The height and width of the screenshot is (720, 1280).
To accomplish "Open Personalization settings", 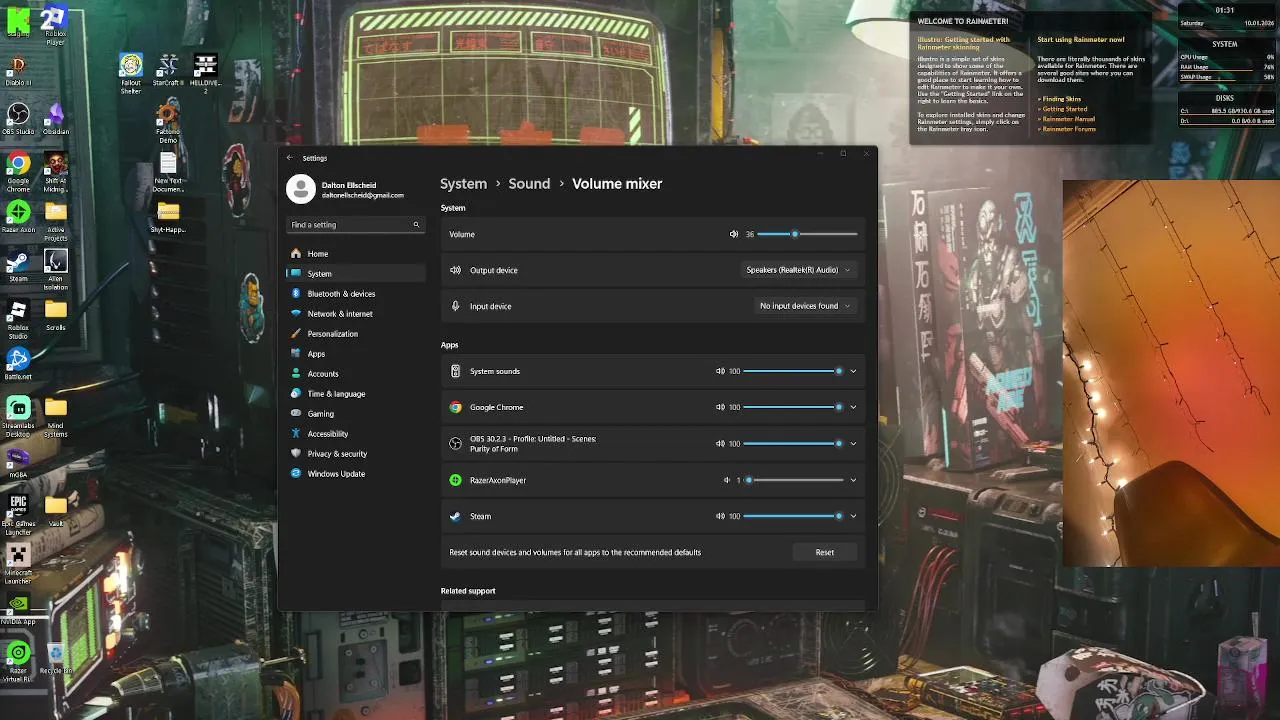I will (x=358, y=334).
